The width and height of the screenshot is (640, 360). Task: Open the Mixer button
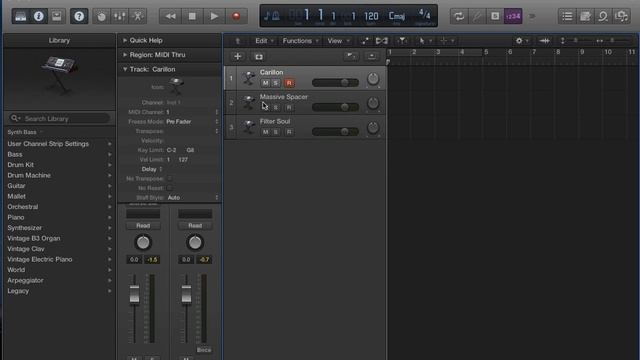pos(120,16)
